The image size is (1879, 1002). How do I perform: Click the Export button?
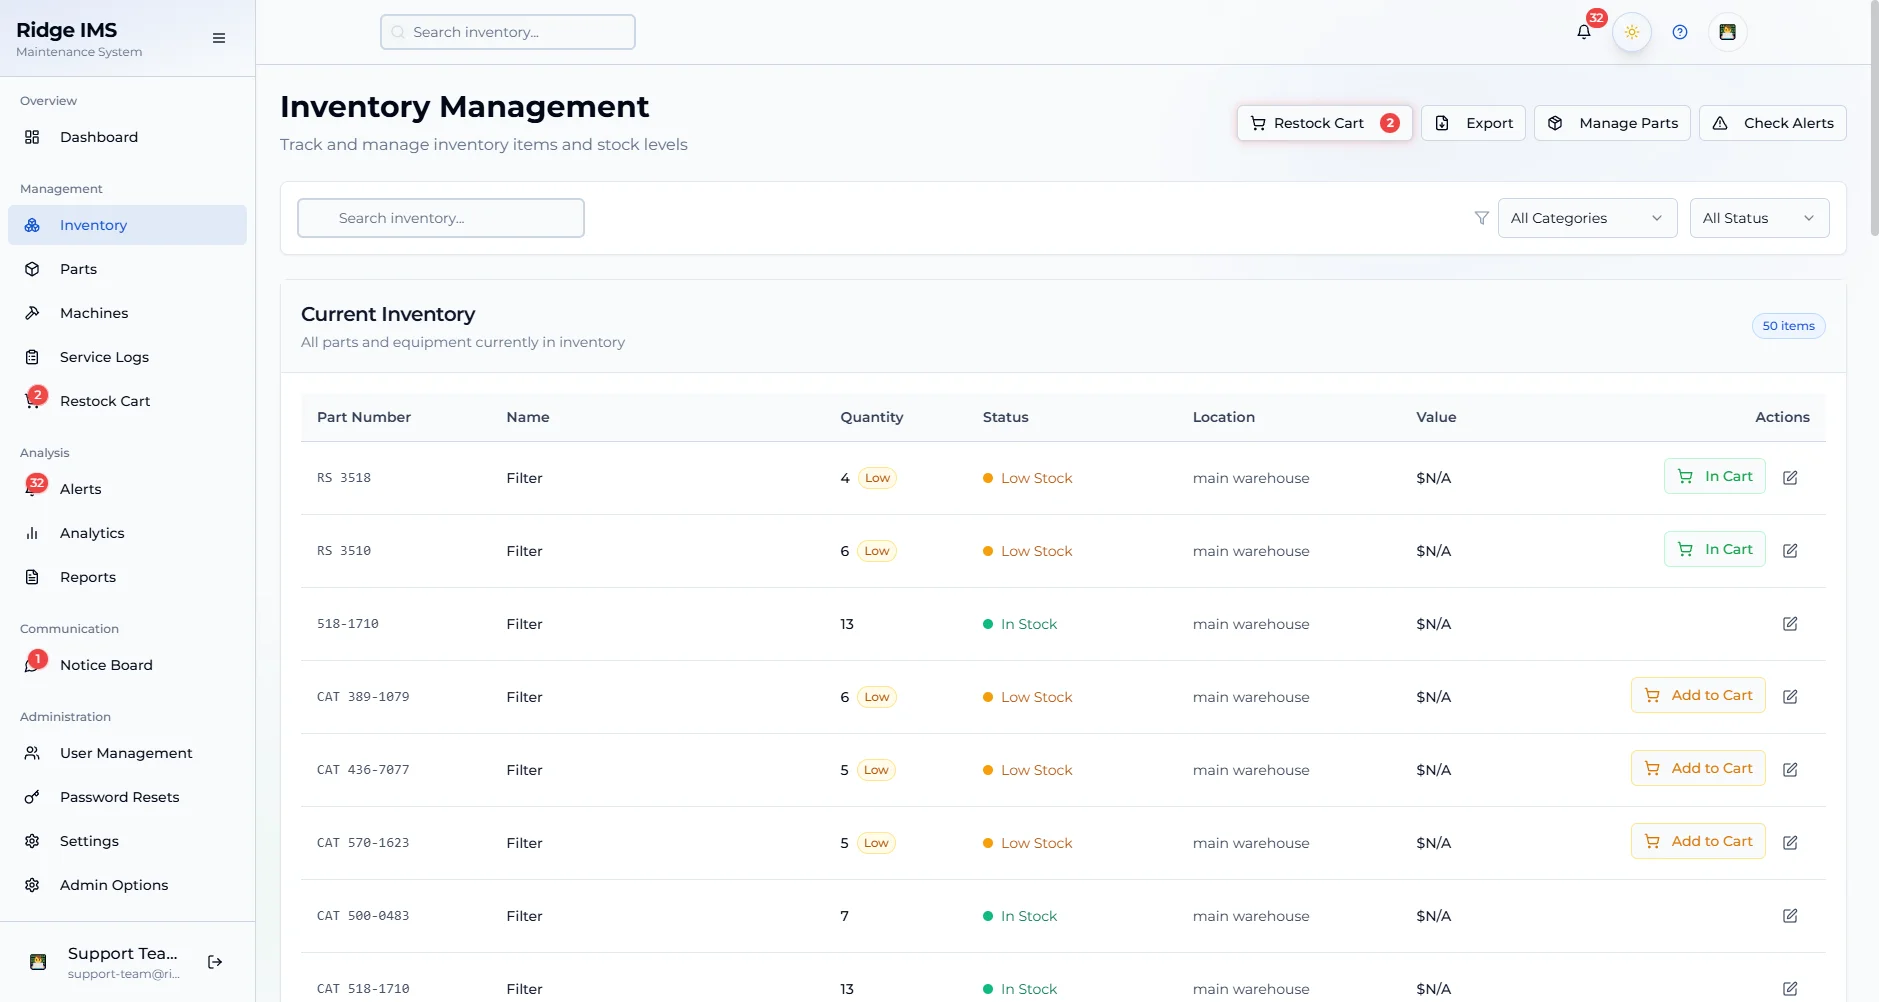point(1473,123)
